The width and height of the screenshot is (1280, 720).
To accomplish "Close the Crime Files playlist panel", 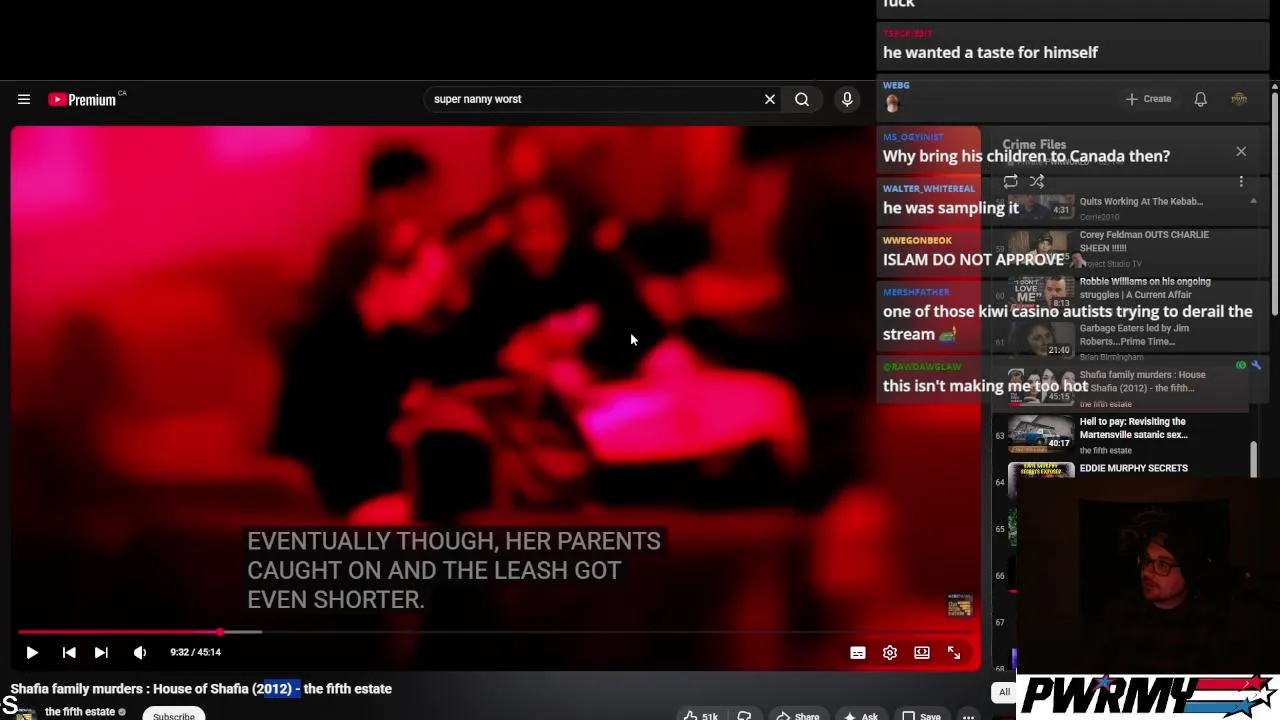I will click(1241, 151).
